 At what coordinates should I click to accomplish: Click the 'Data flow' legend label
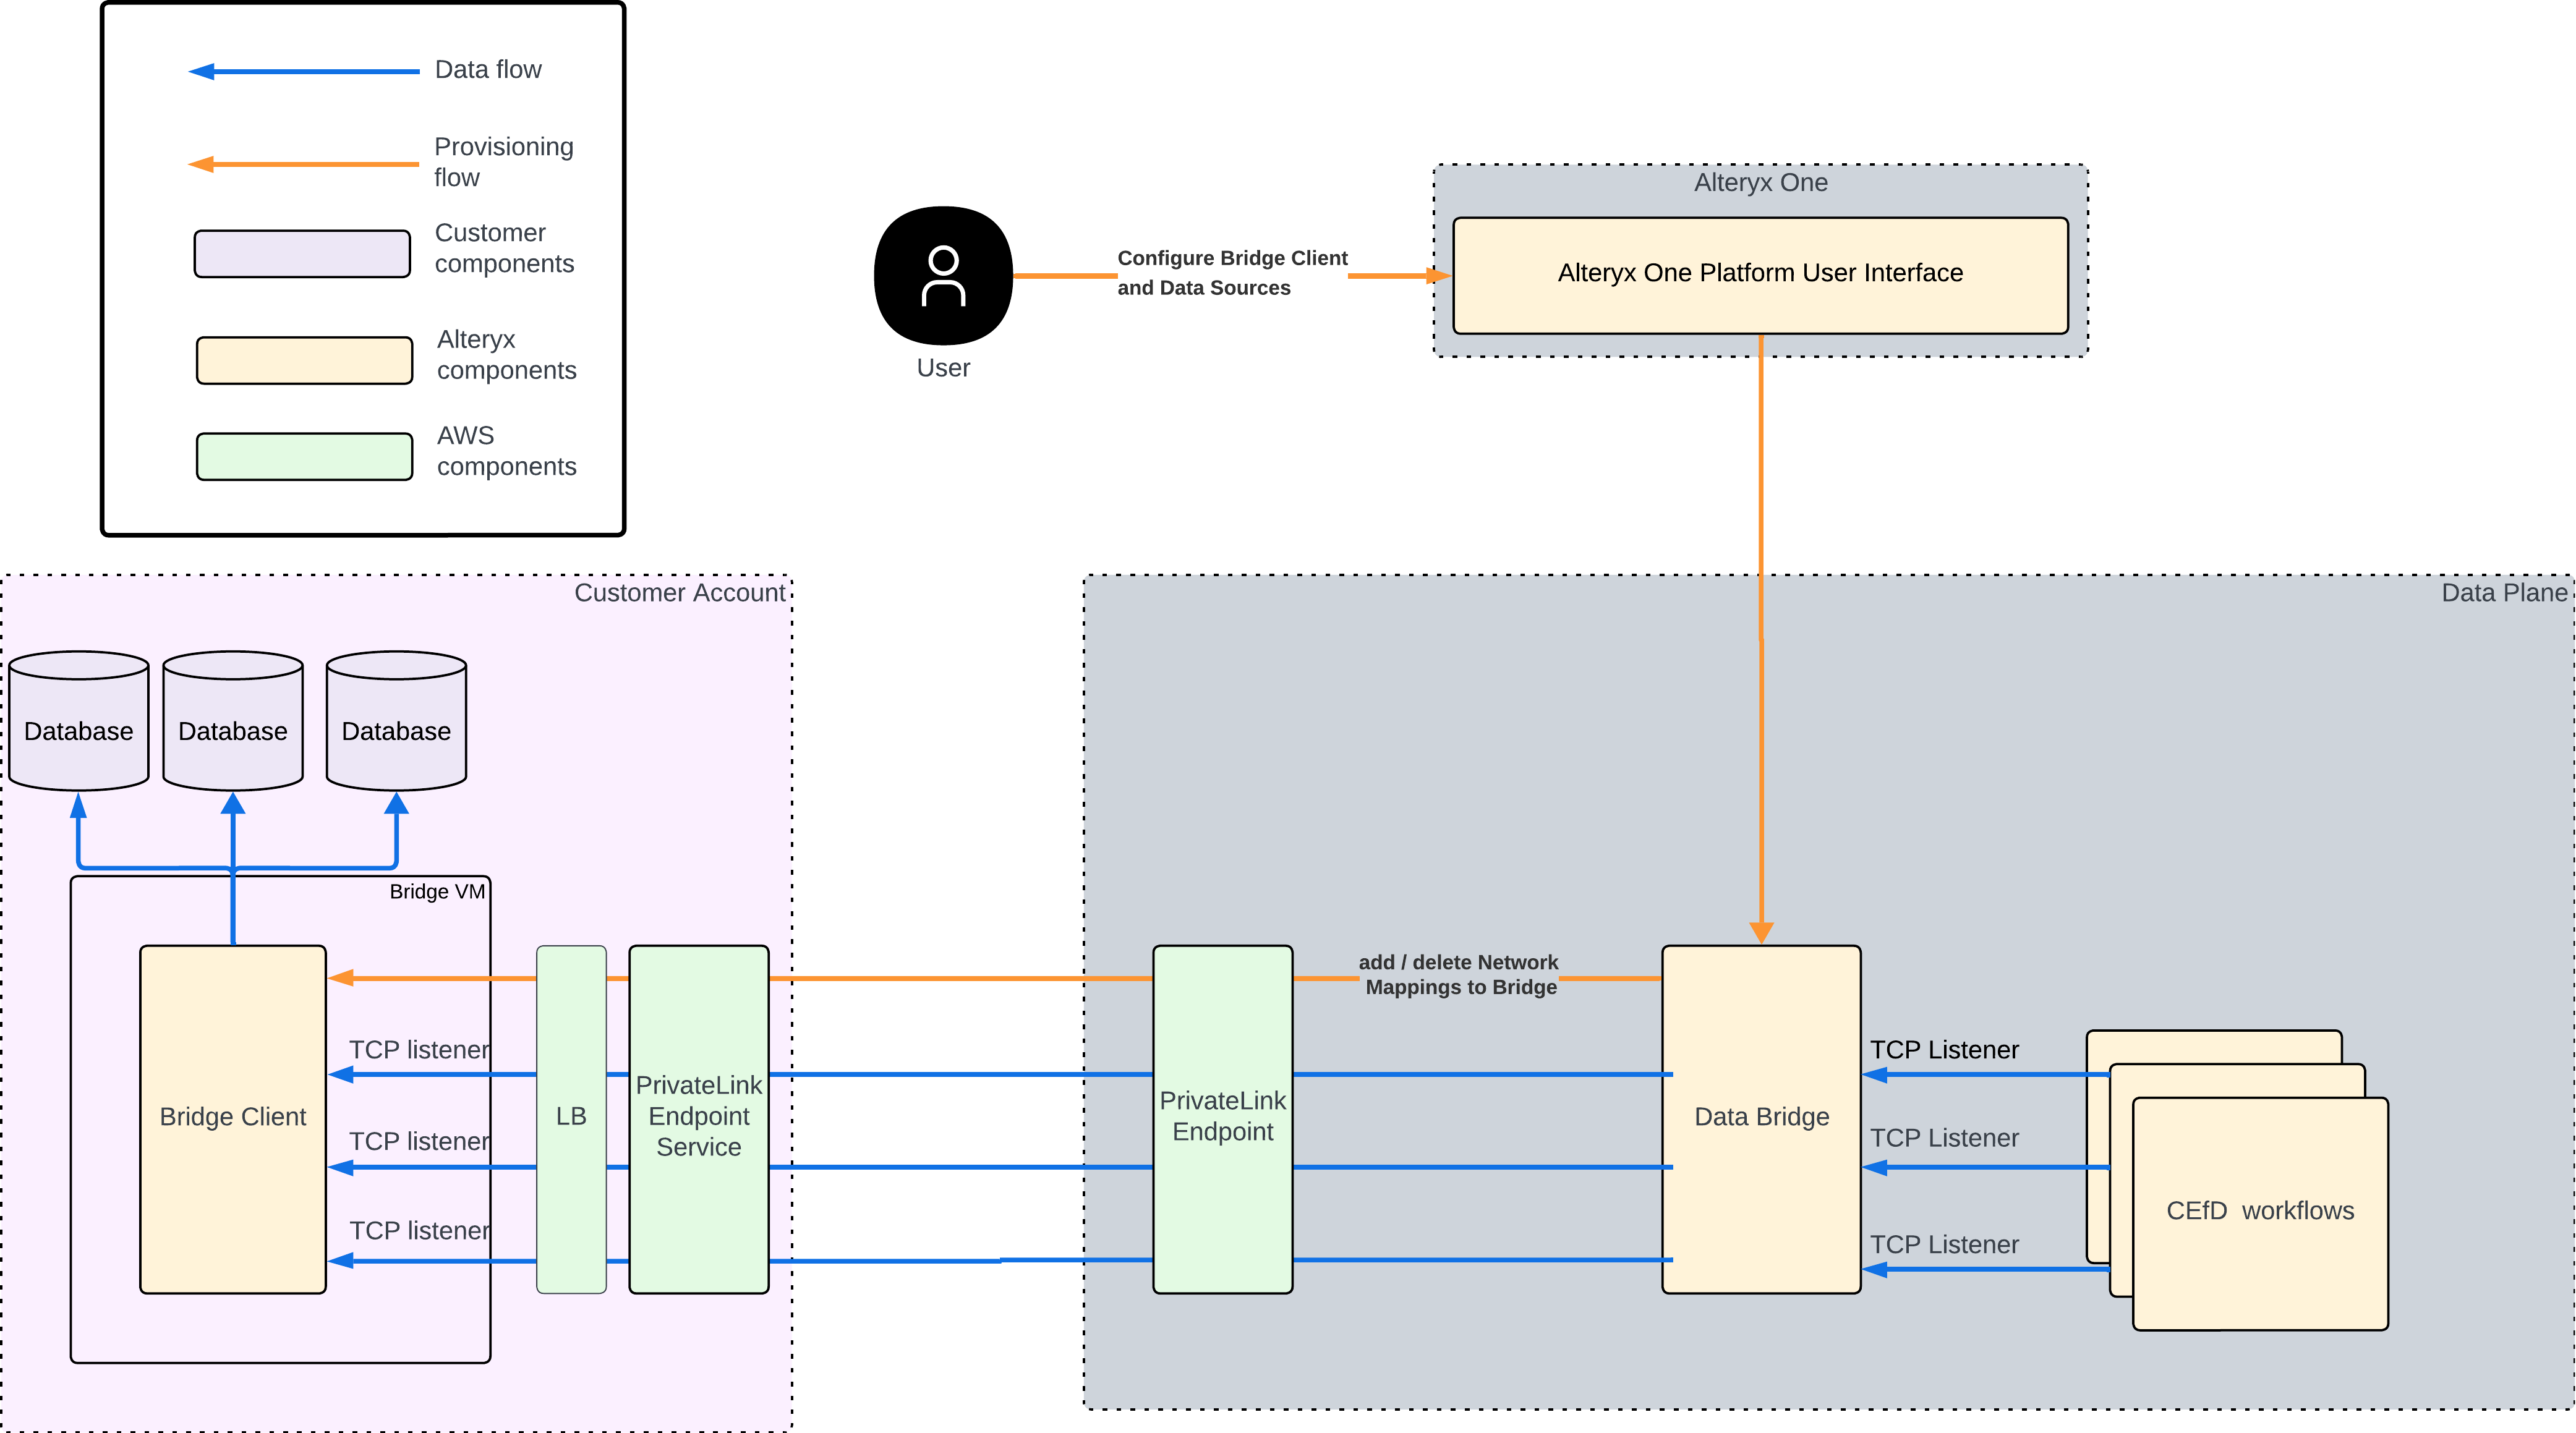point(488,70)
